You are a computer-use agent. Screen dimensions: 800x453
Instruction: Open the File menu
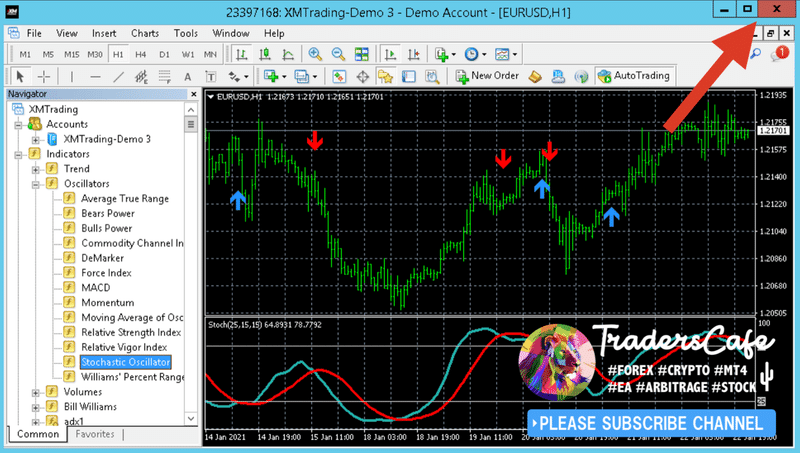34,34
